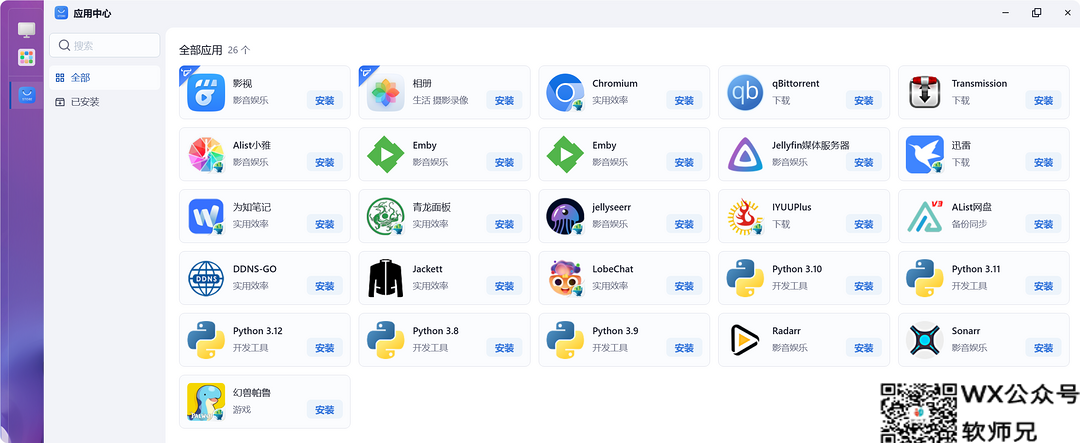
Task: Open the Python 3.11 app icon
Action: 925,278
